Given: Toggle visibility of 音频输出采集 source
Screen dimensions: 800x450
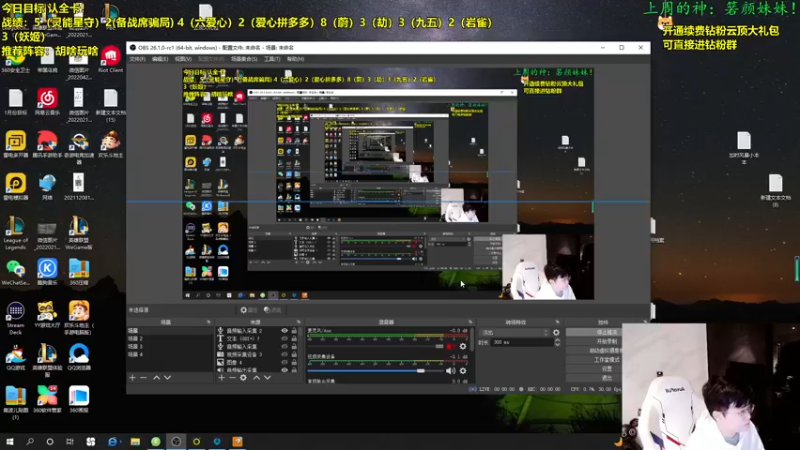Looking at the screenshot, I should pyautogui.click(x=284, y=370).
